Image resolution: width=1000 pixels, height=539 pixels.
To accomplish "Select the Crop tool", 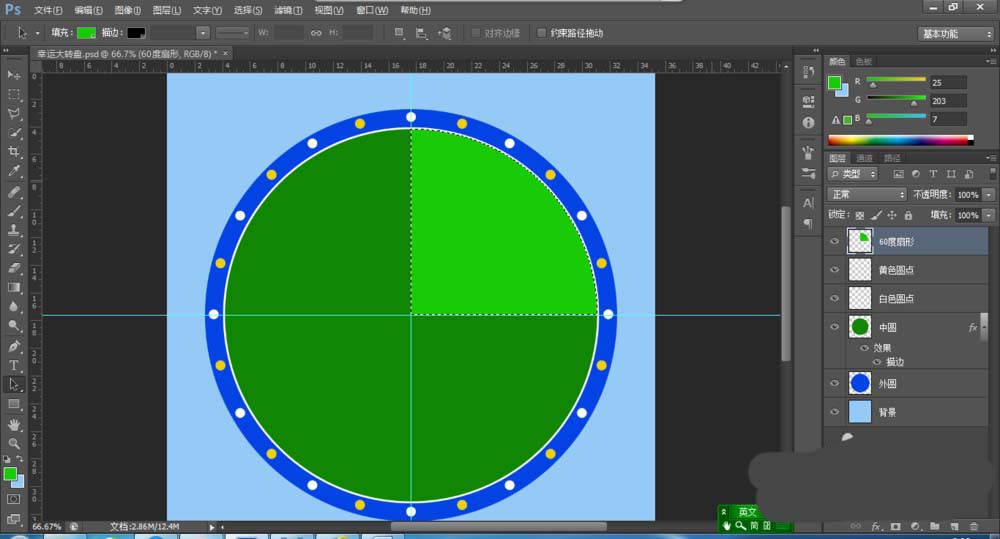I will [13, 152].
